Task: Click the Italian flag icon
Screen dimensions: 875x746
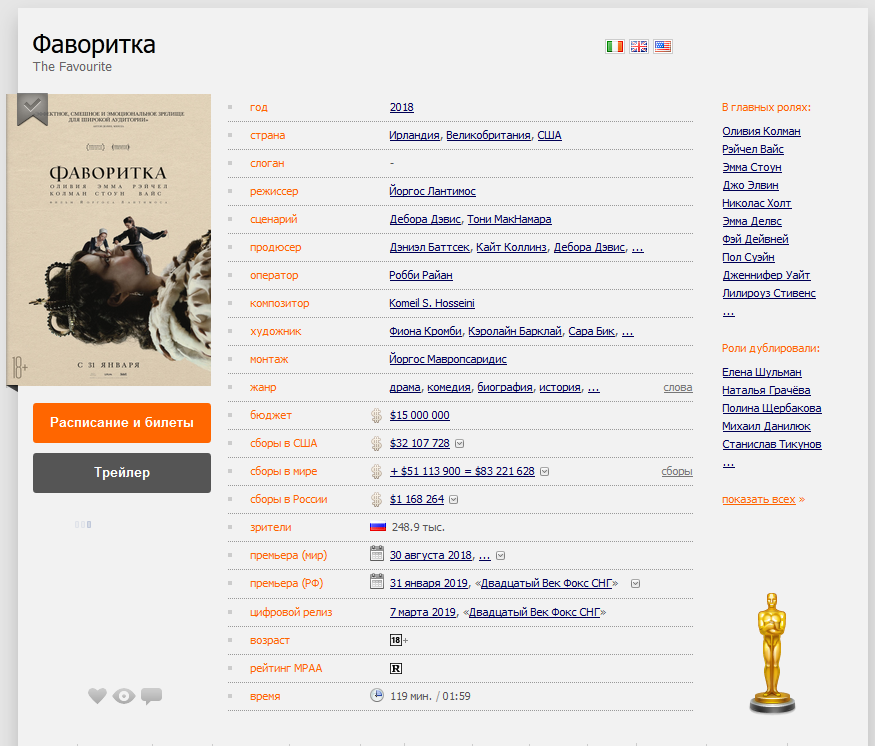Action: click(614, 46)
